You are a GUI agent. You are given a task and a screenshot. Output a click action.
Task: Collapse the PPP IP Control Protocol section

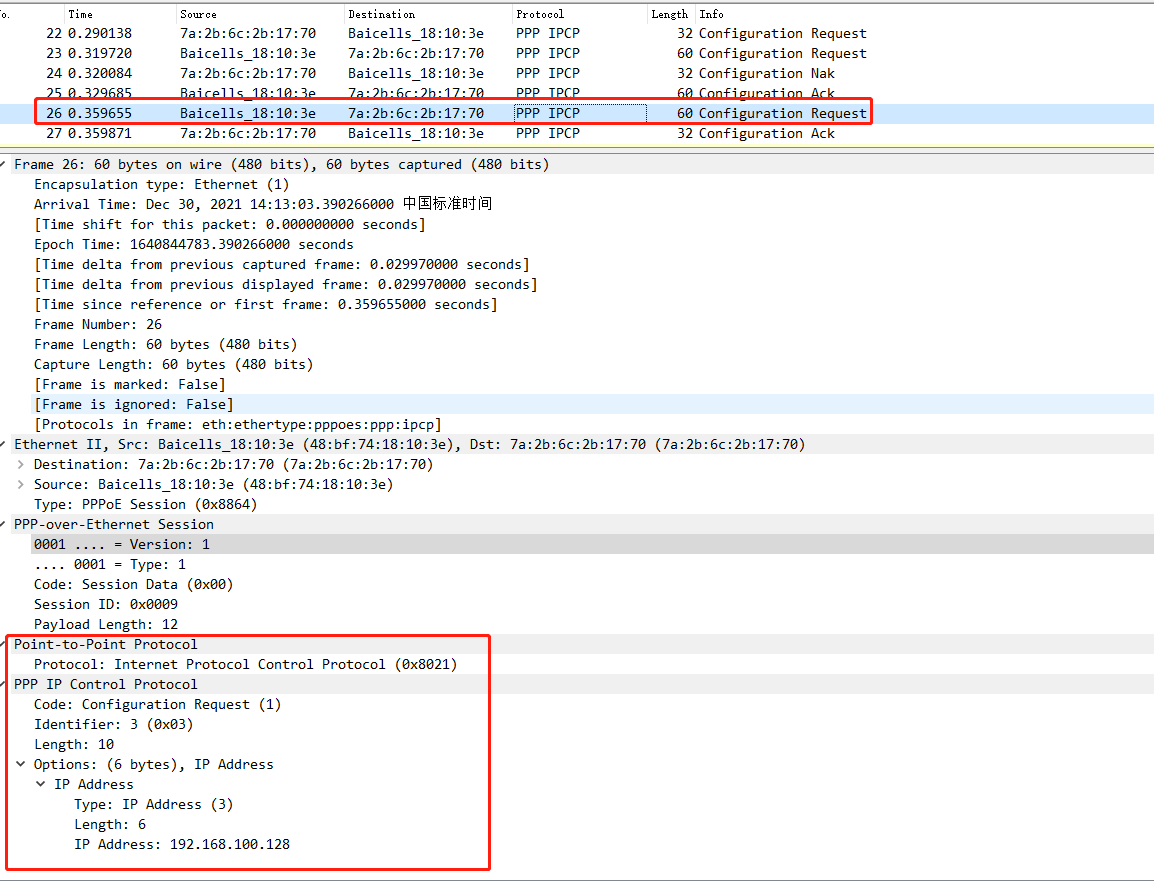tap(4, 684)
